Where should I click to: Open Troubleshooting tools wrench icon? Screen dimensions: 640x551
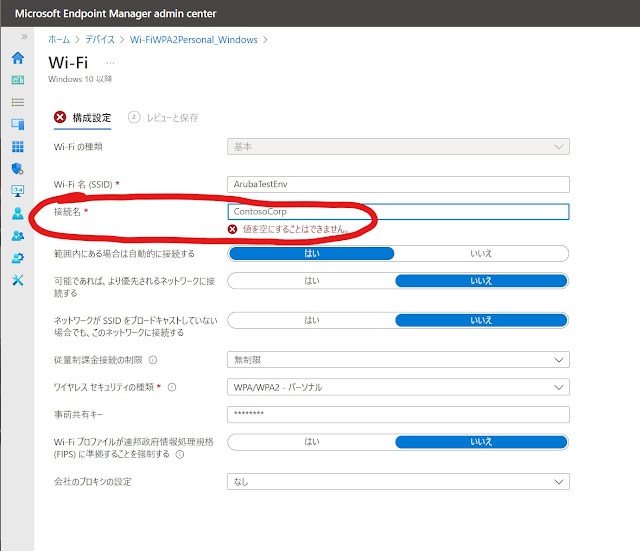tap(18, 280)
